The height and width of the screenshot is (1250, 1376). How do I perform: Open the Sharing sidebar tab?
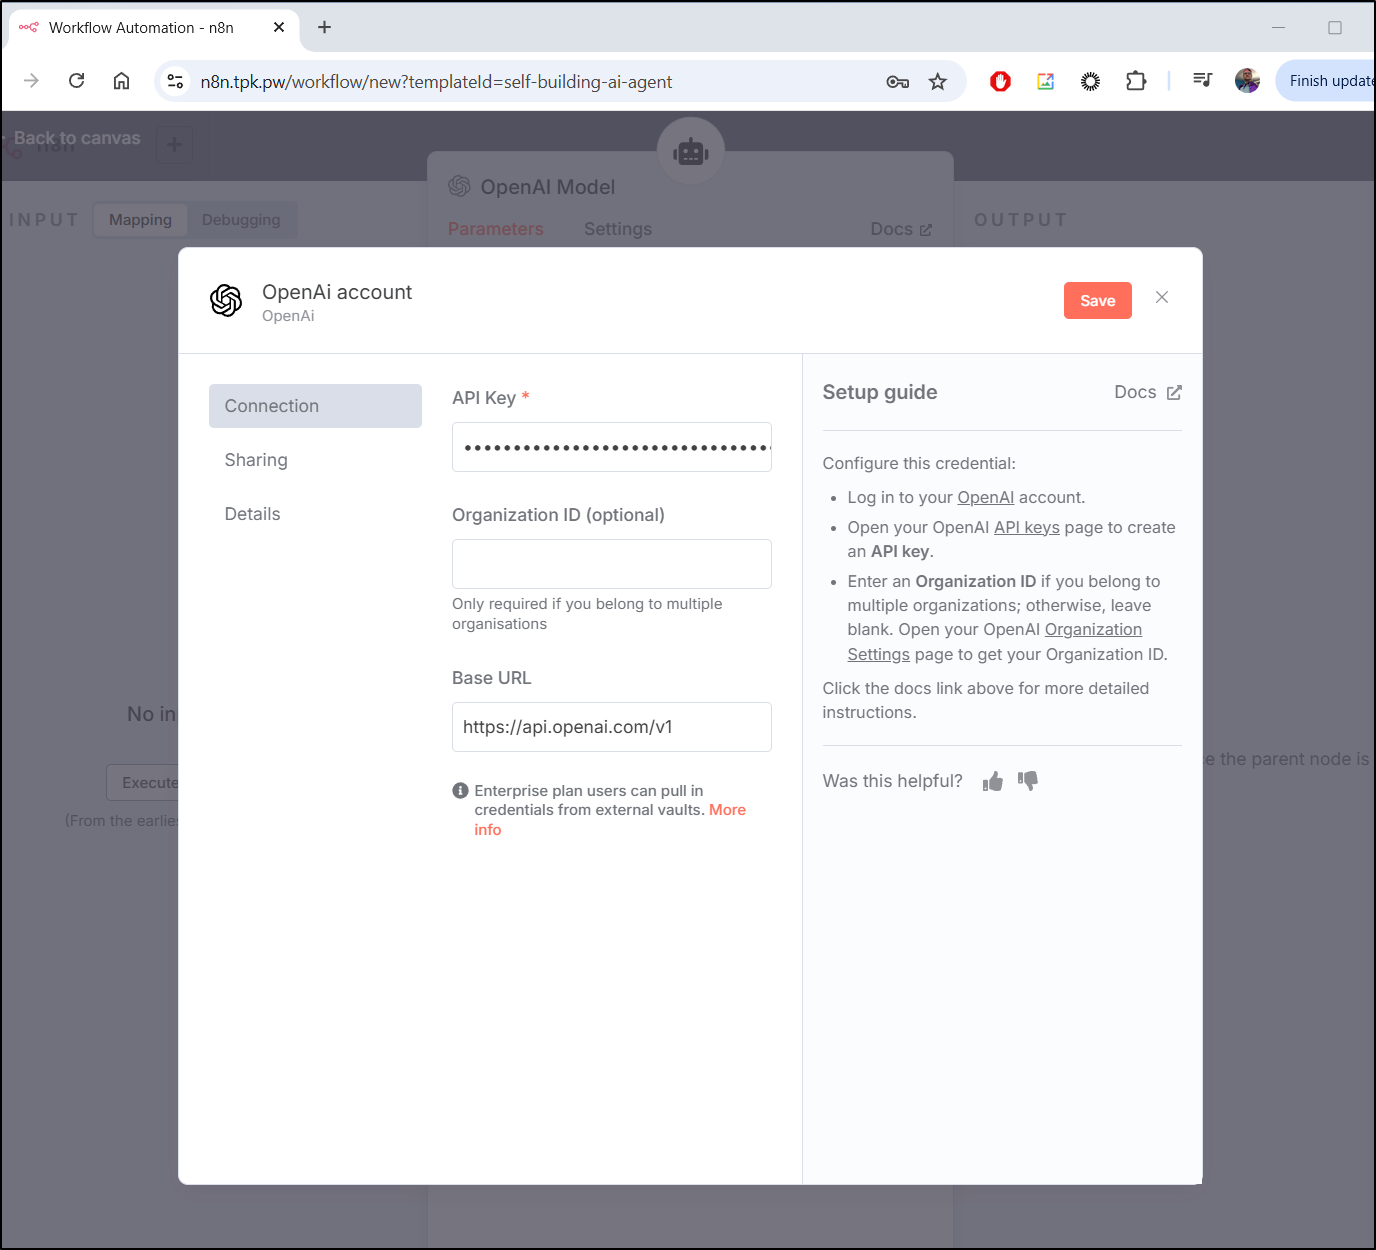click(256, 460)
